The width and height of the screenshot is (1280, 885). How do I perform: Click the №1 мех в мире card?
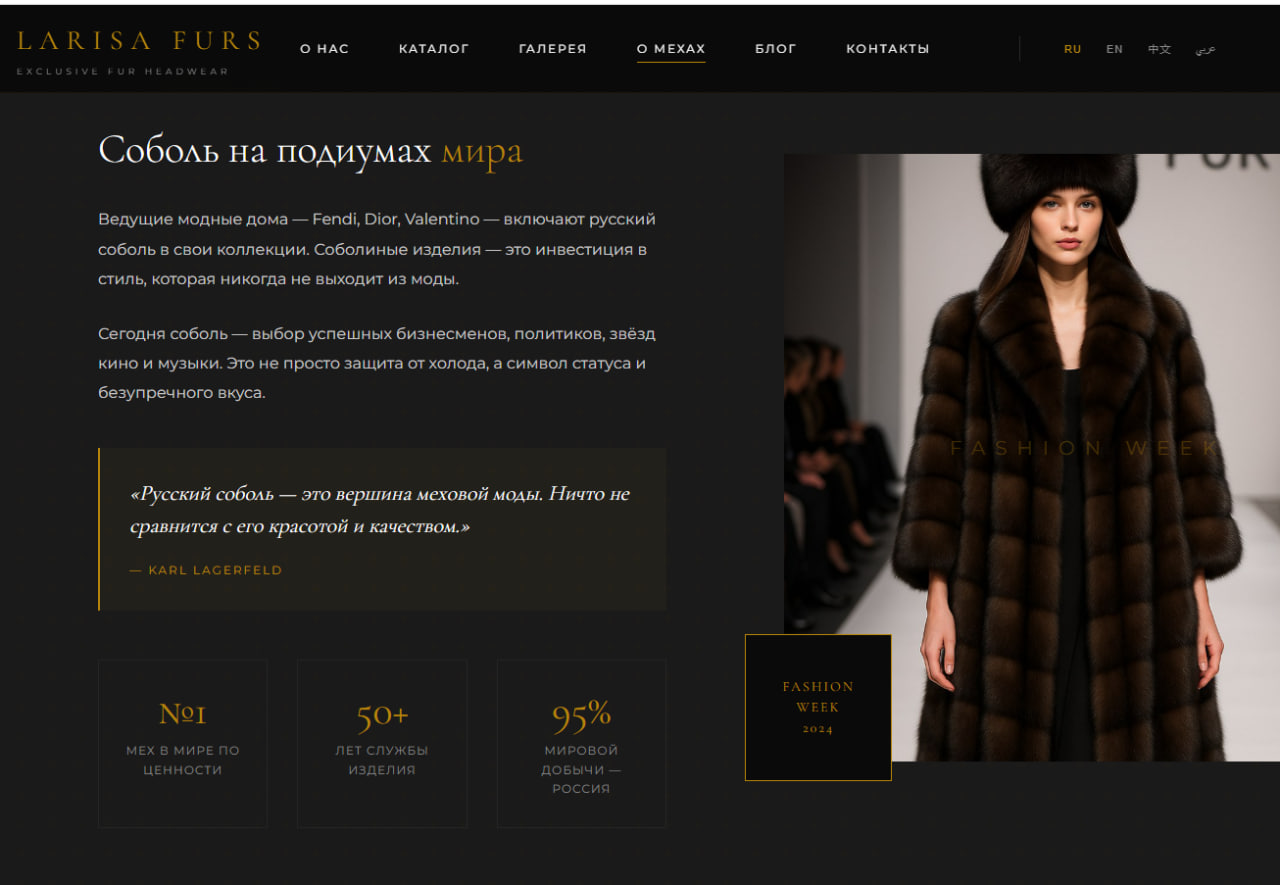coord(182,743)
